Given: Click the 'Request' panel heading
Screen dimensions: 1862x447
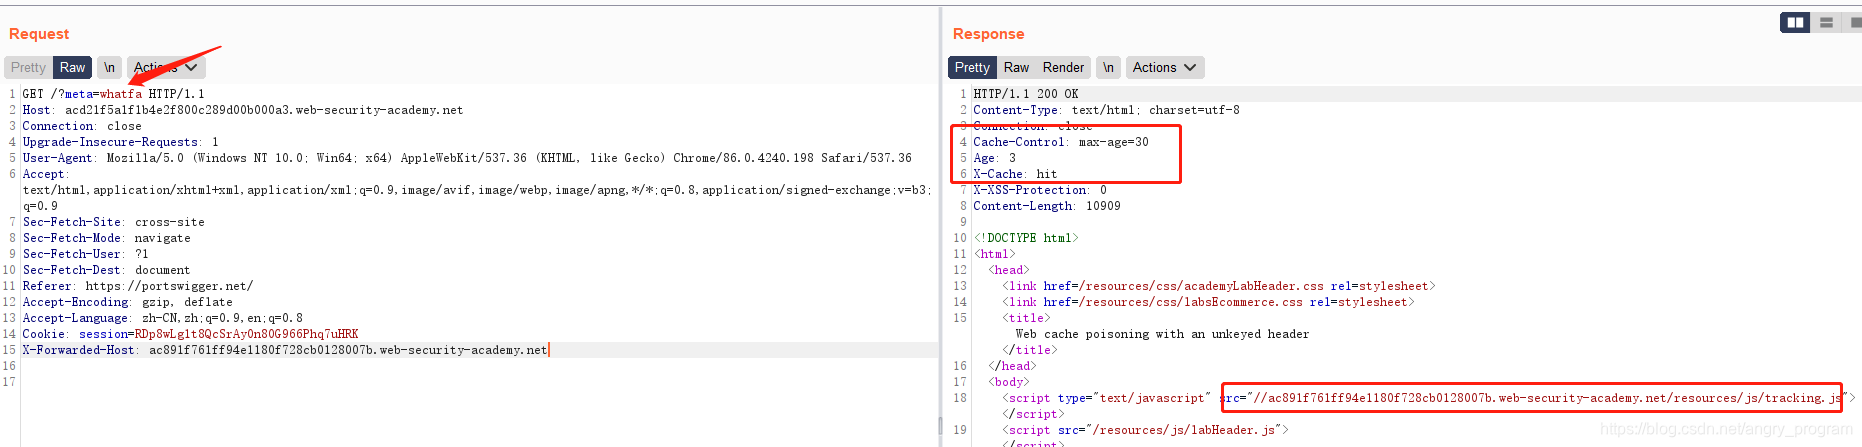Looking at the screenshot, I should coord(39,34).
